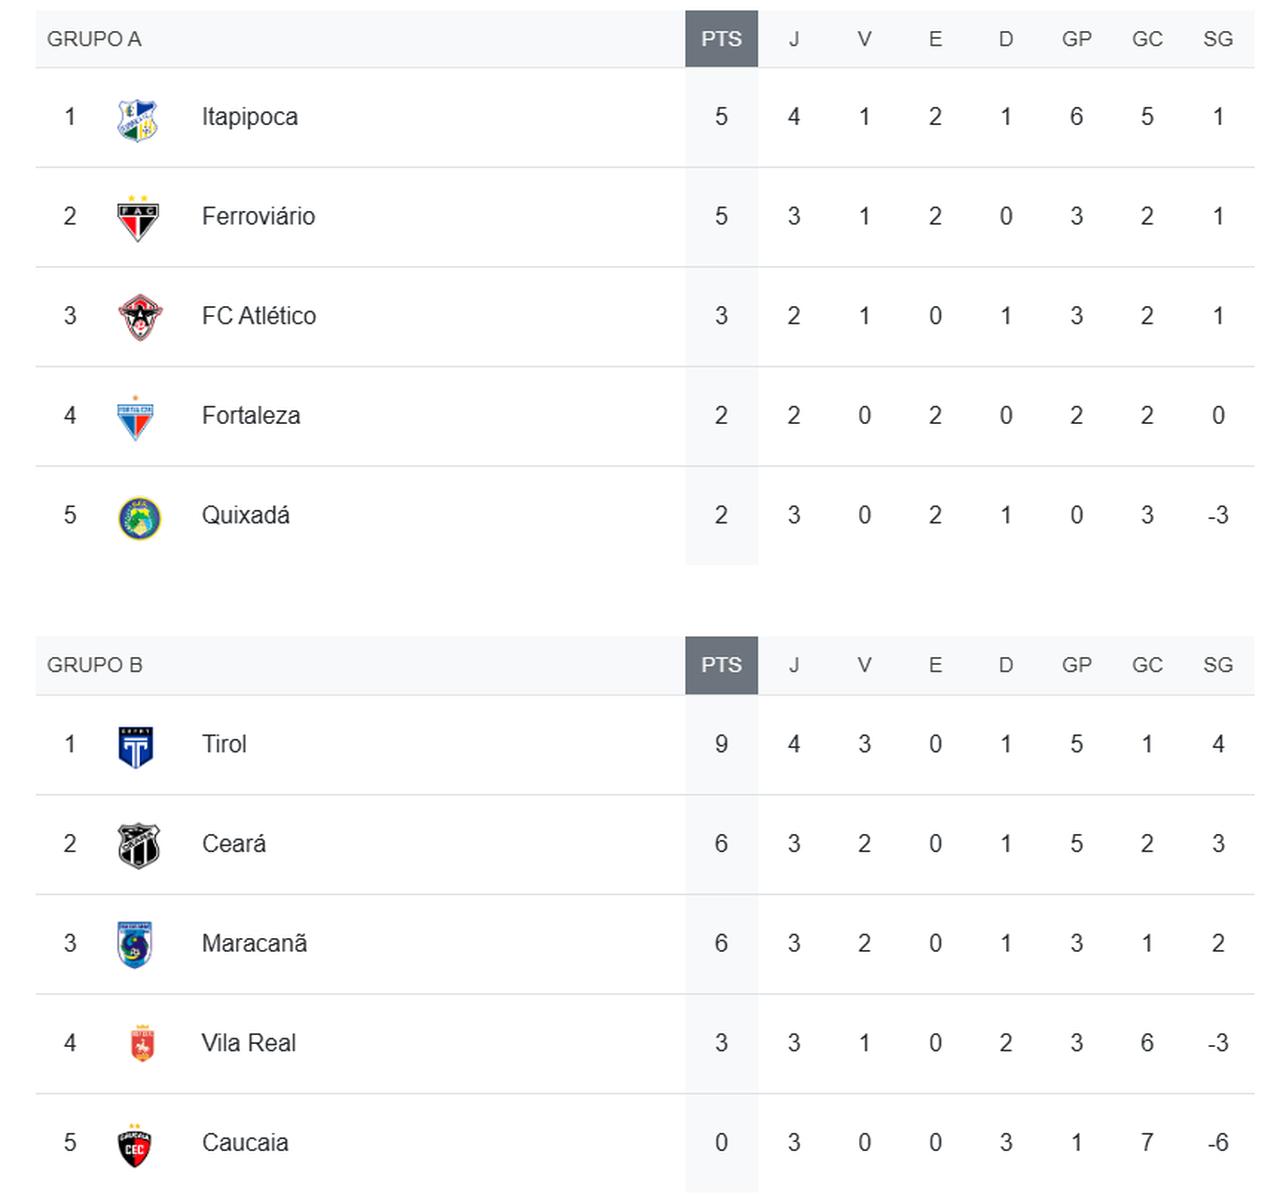This screenshot has height=1194, width=1280.
Task: Sort Grupo A by PTS column
Action: 721,39
